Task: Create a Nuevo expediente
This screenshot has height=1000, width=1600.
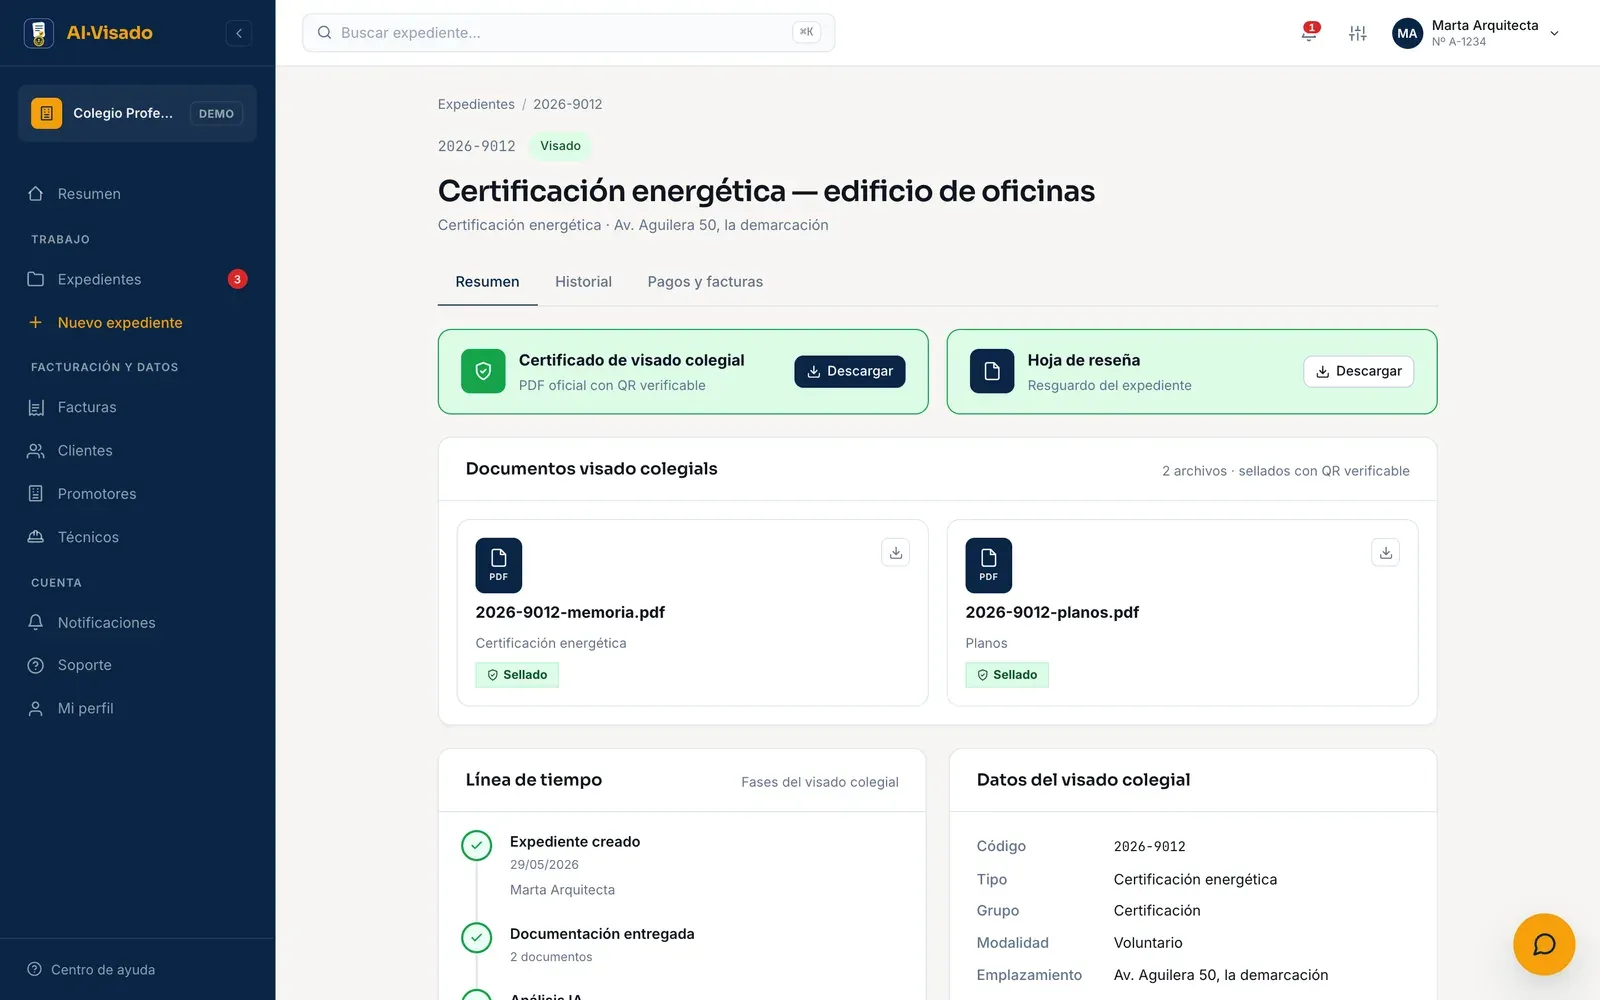Action: click(137, 322)
